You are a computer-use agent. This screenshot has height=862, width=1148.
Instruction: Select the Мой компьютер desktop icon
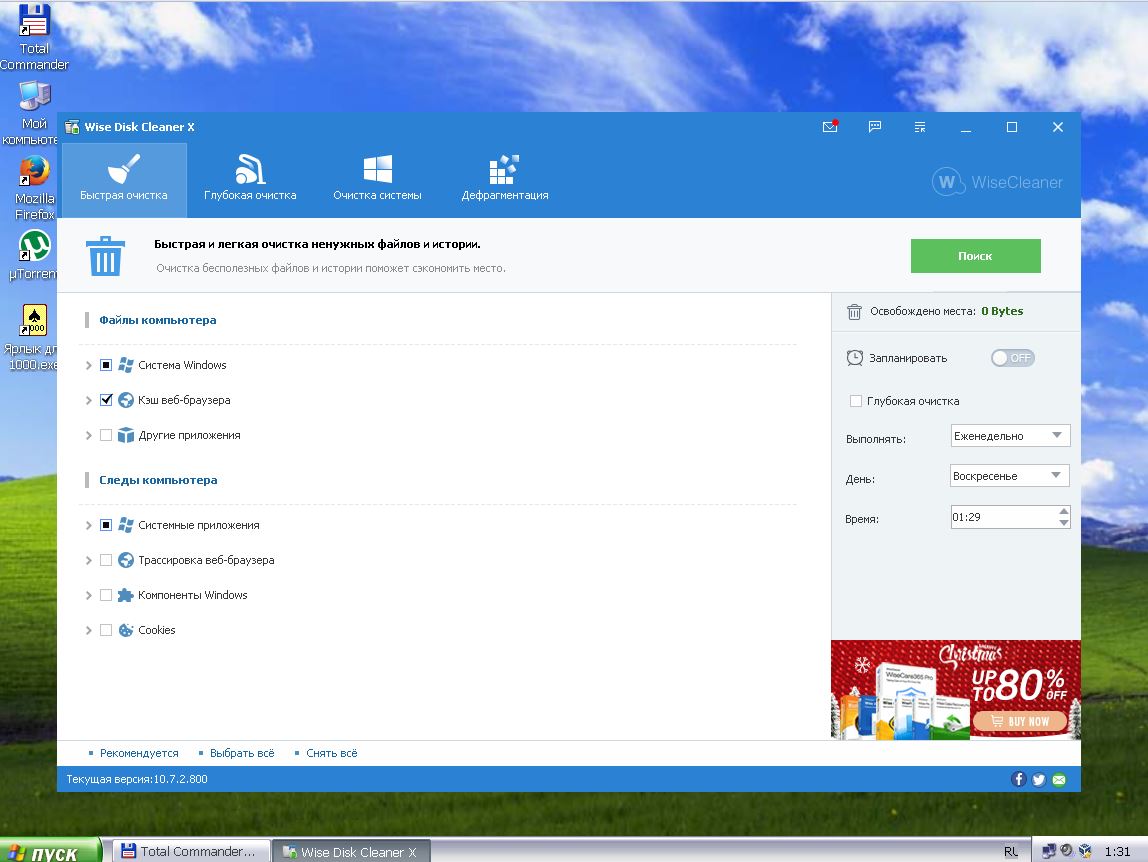pos(34,113)
